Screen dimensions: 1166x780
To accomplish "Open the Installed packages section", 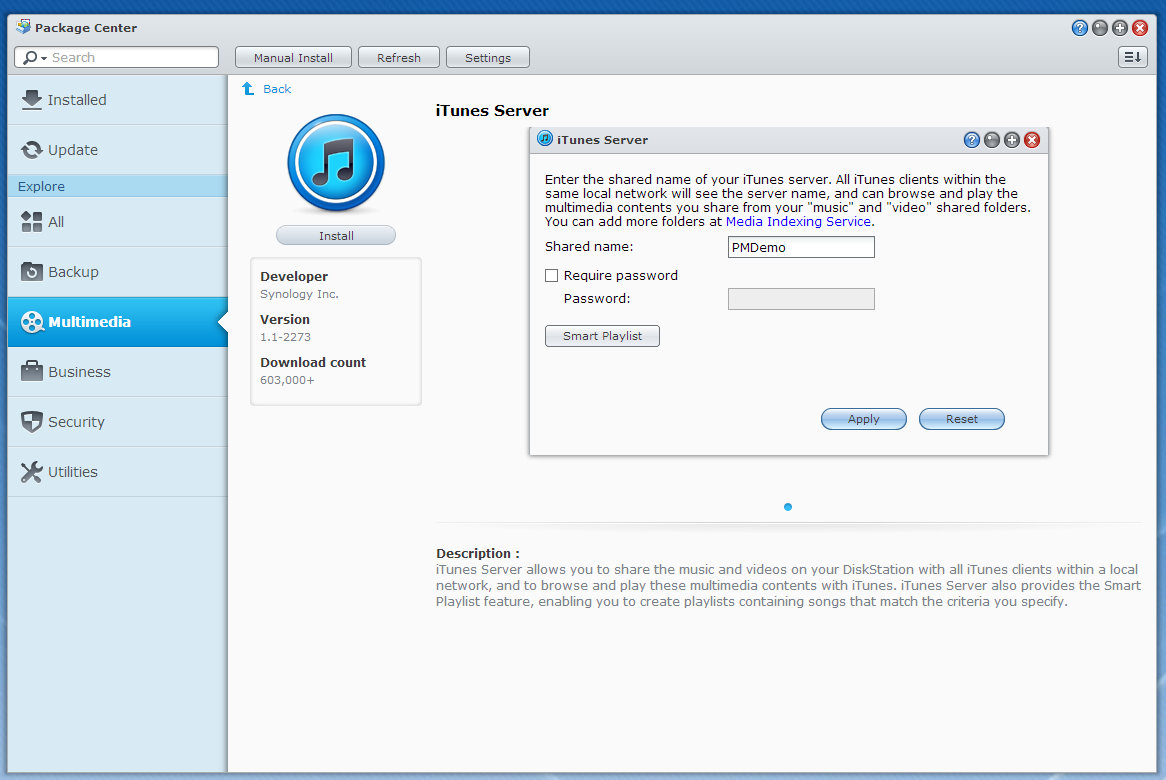I will click(117, 100).
